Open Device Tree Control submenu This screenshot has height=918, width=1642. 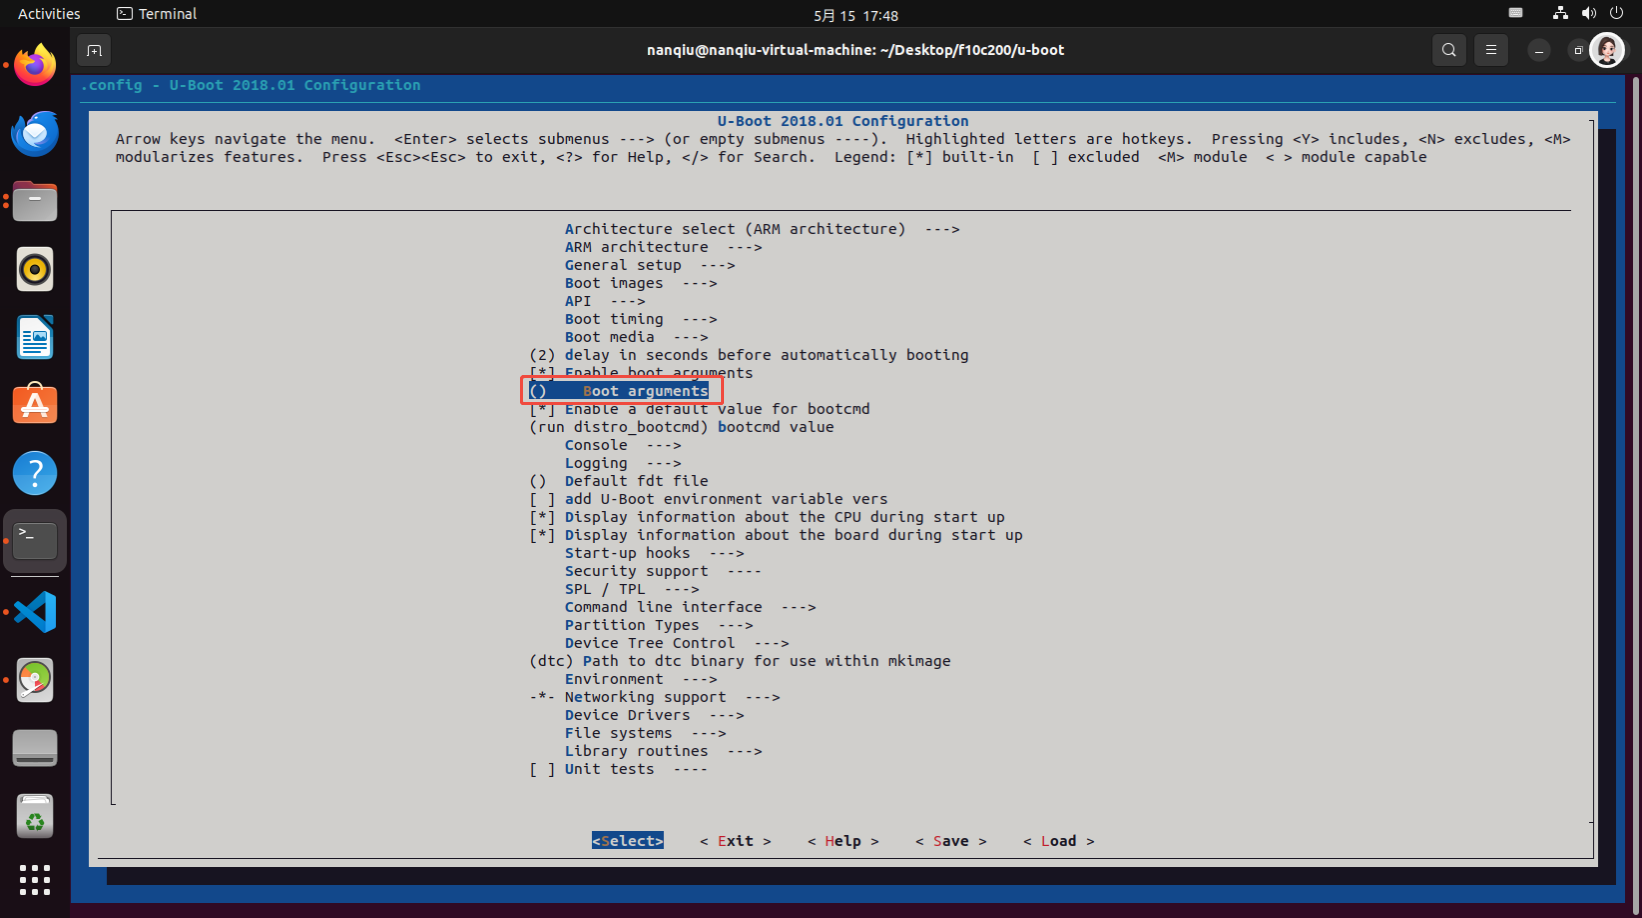pyautogui.click(x=677, y=643)
